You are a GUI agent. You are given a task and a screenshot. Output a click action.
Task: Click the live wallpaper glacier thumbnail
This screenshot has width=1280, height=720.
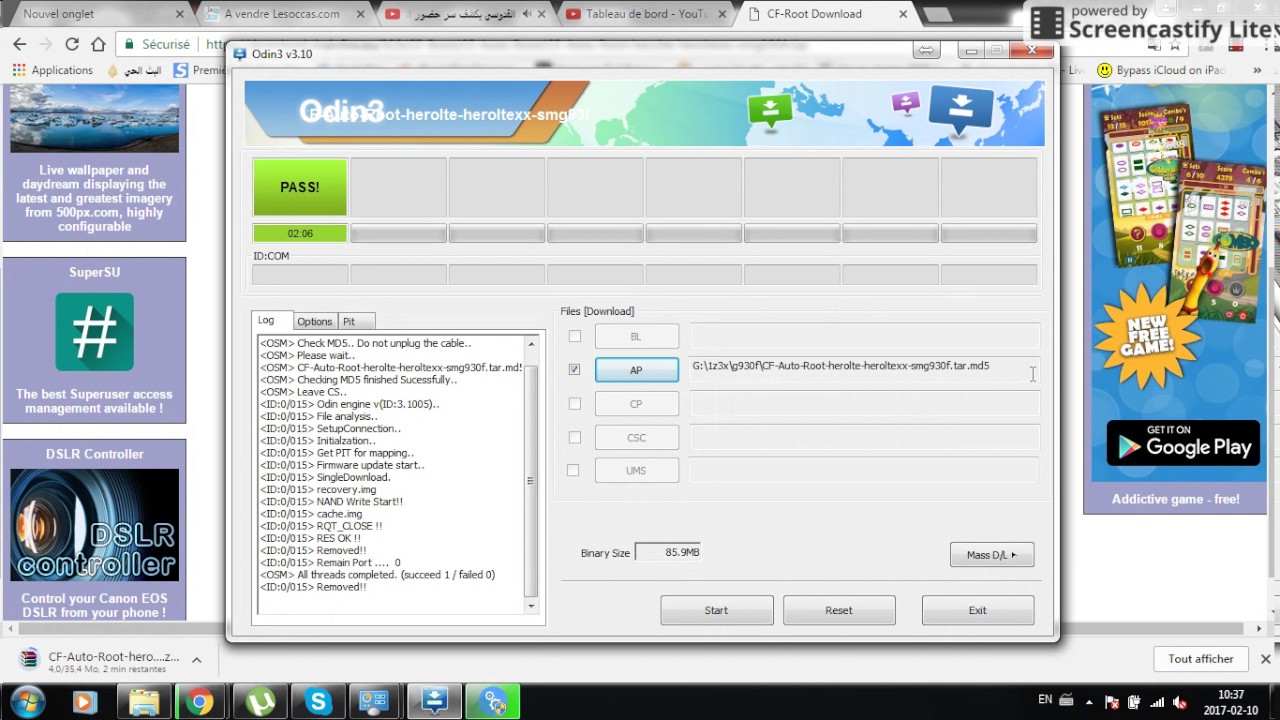click(x=95, y=118)
